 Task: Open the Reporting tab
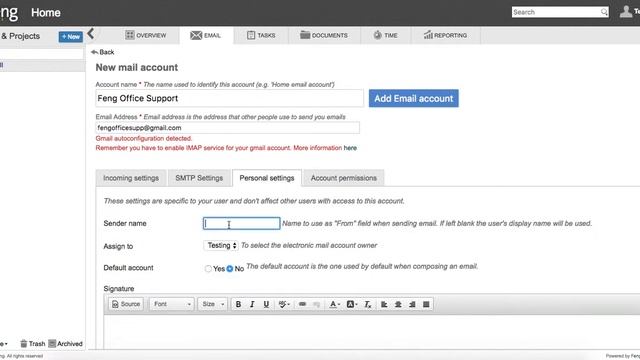click(x=445, y=36)
